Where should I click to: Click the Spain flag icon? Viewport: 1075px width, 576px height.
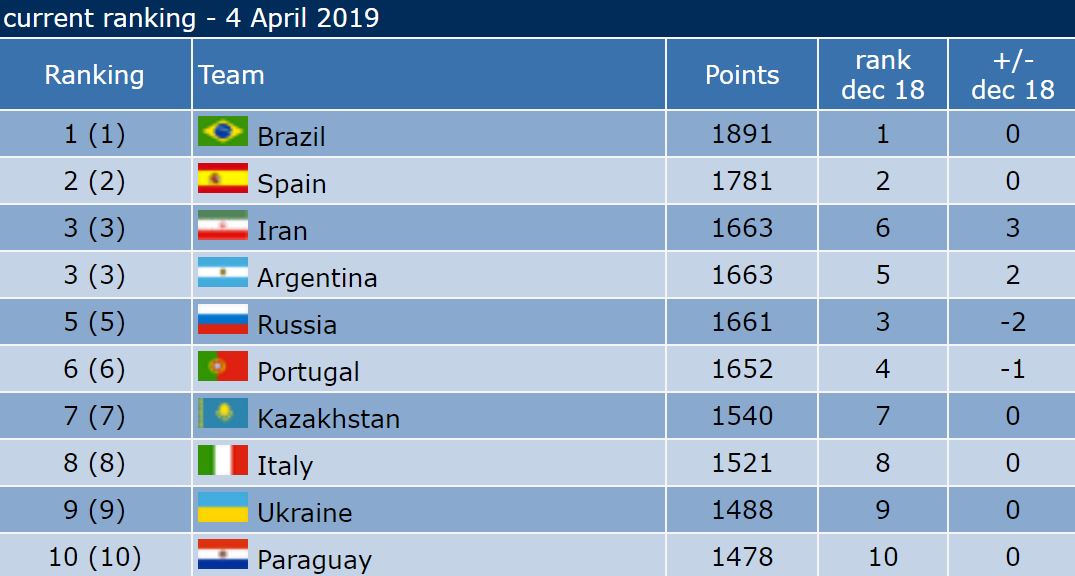[x=223, y=178]
